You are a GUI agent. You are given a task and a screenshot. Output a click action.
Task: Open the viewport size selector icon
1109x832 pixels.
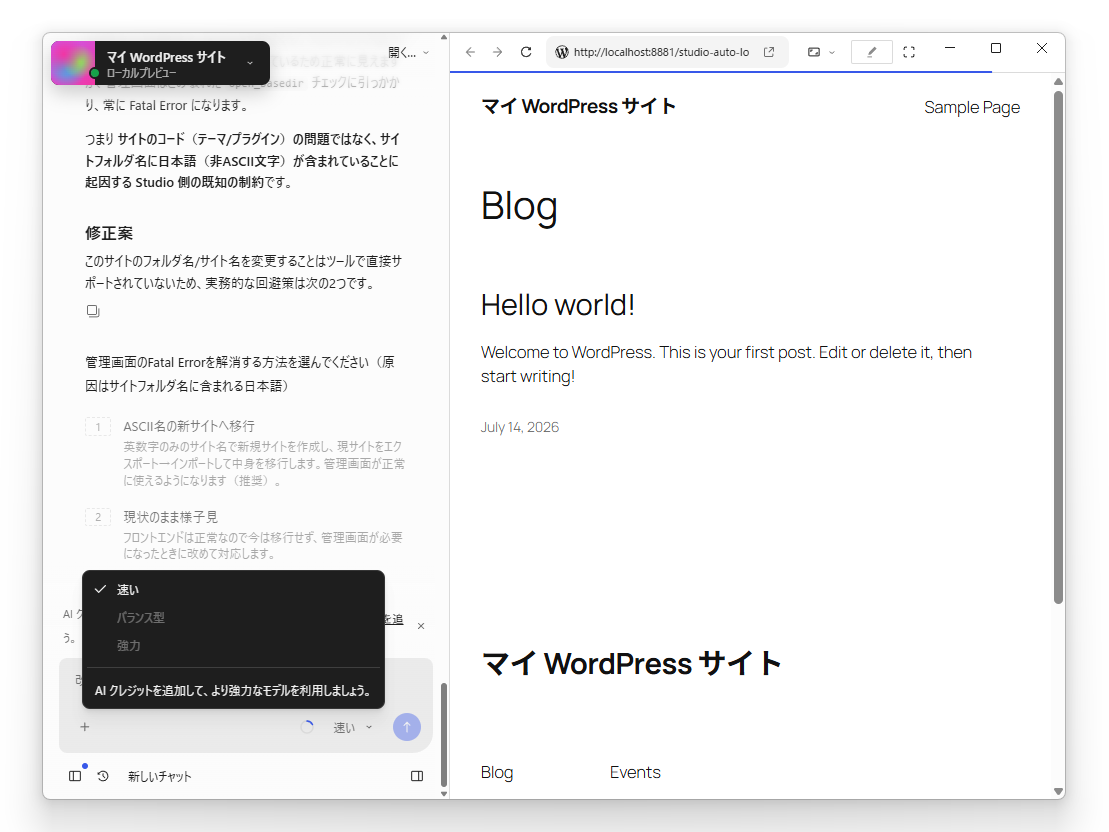(x=814, y=52)
